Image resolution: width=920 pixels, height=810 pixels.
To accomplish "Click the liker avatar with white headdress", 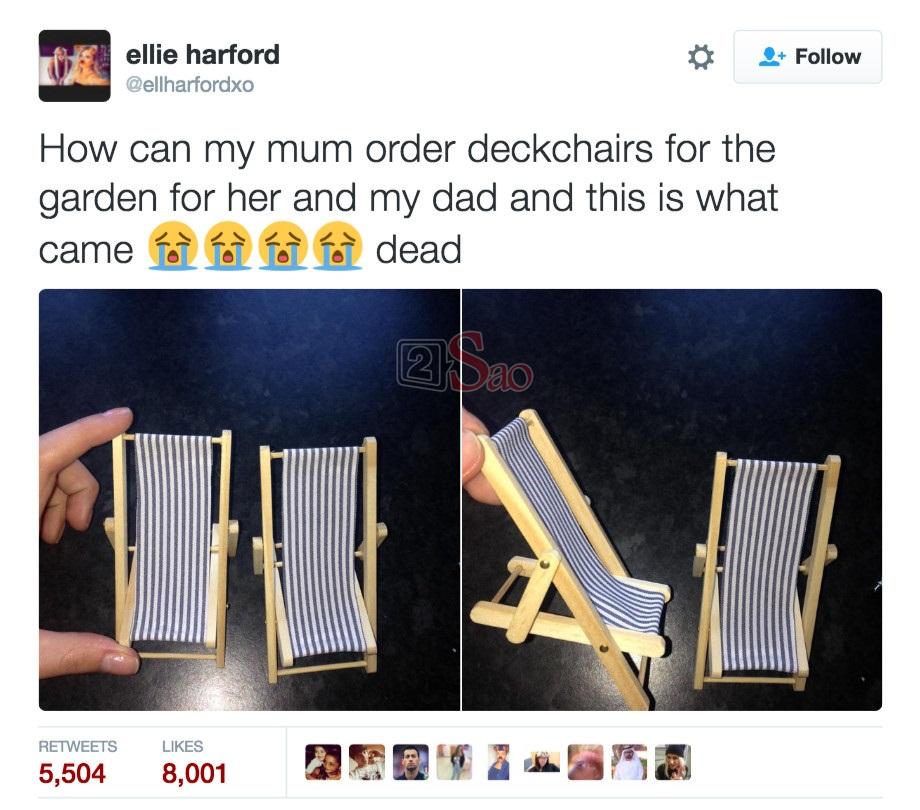I will 629,762.
